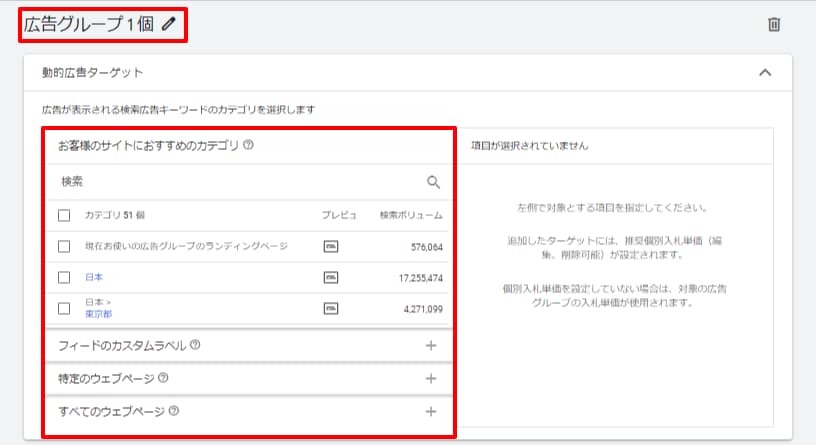Check the select-all カテゴリ 51 個 checkbox

(x=64, y=215)
